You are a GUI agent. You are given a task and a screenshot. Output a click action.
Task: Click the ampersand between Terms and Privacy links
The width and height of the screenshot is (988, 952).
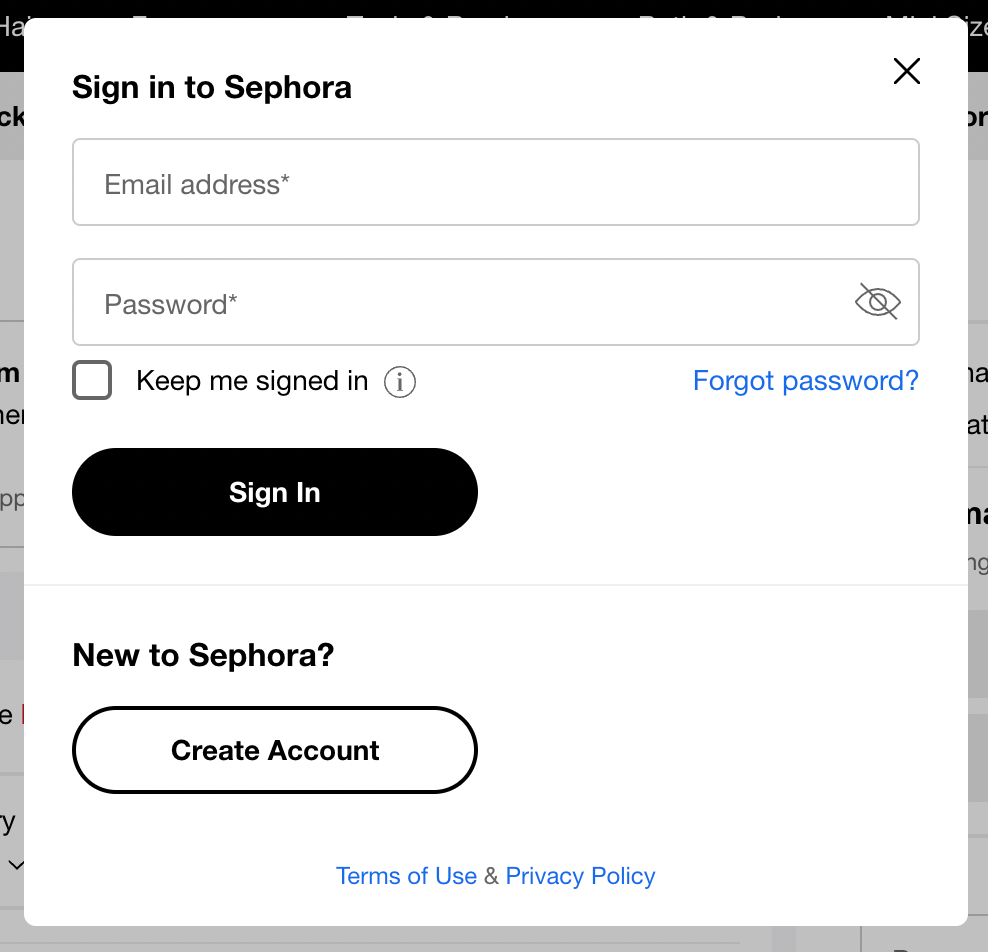coord(491,876)
